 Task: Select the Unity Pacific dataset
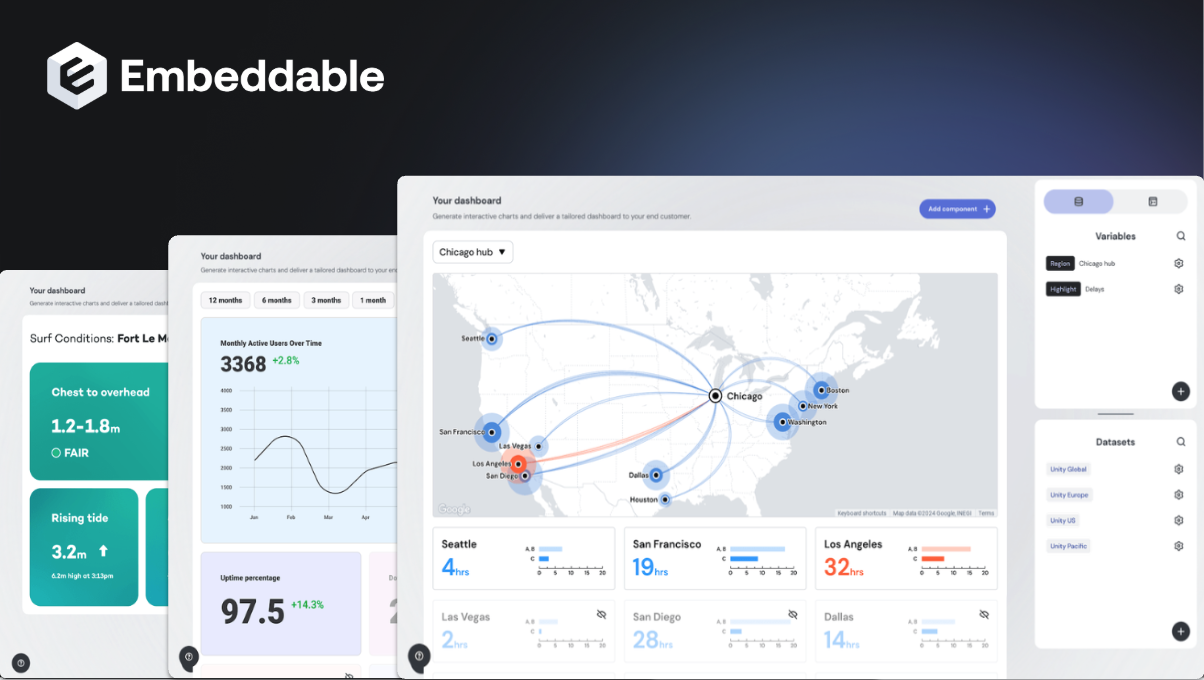[x=1068, y=546]
